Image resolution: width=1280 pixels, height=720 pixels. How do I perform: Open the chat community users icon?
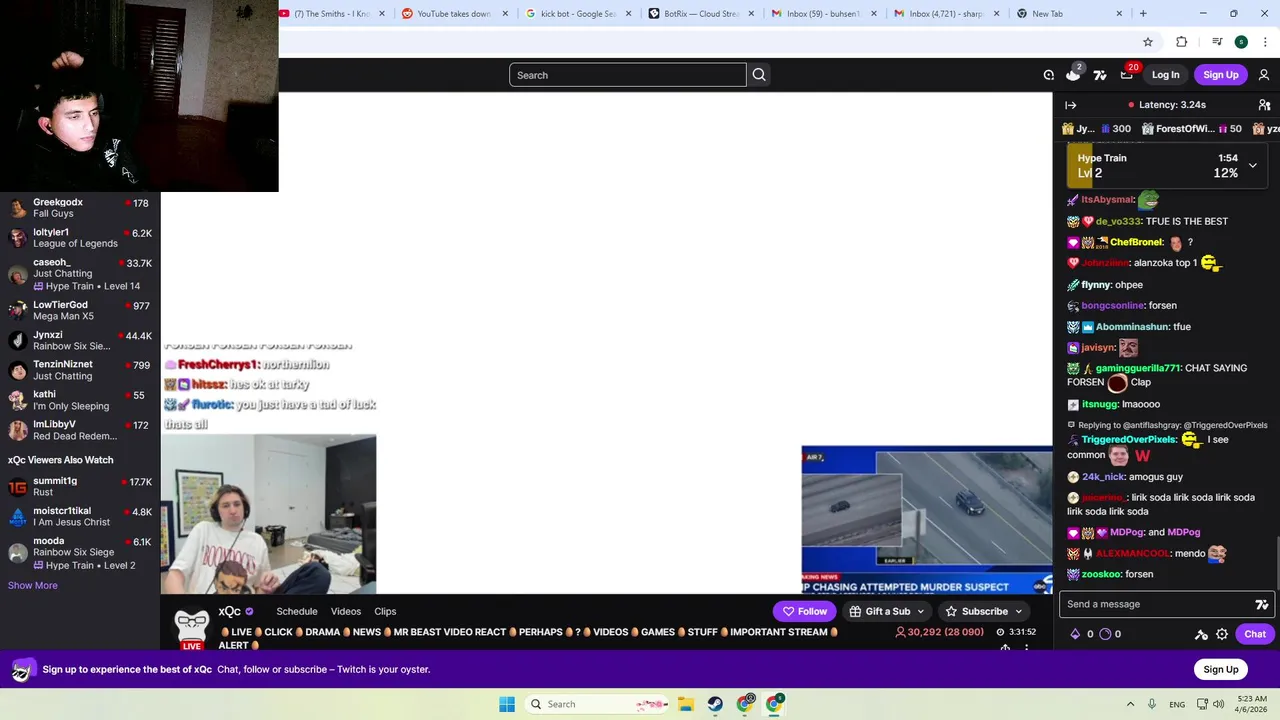(x=1264, y=105)
